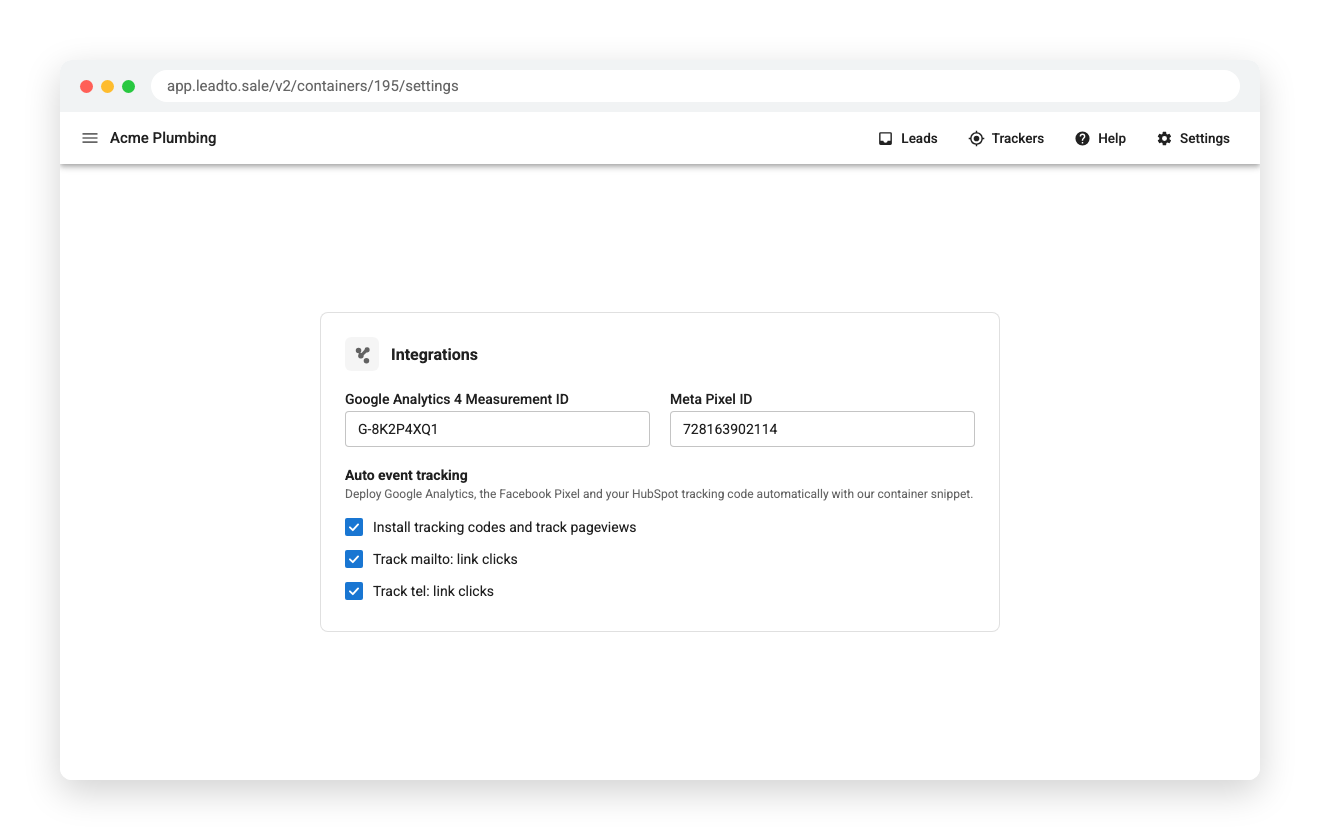The height and width of the screenshot is (840, 1320).
Task: Click the Auto event tracking heading
Action: point(406,475)
